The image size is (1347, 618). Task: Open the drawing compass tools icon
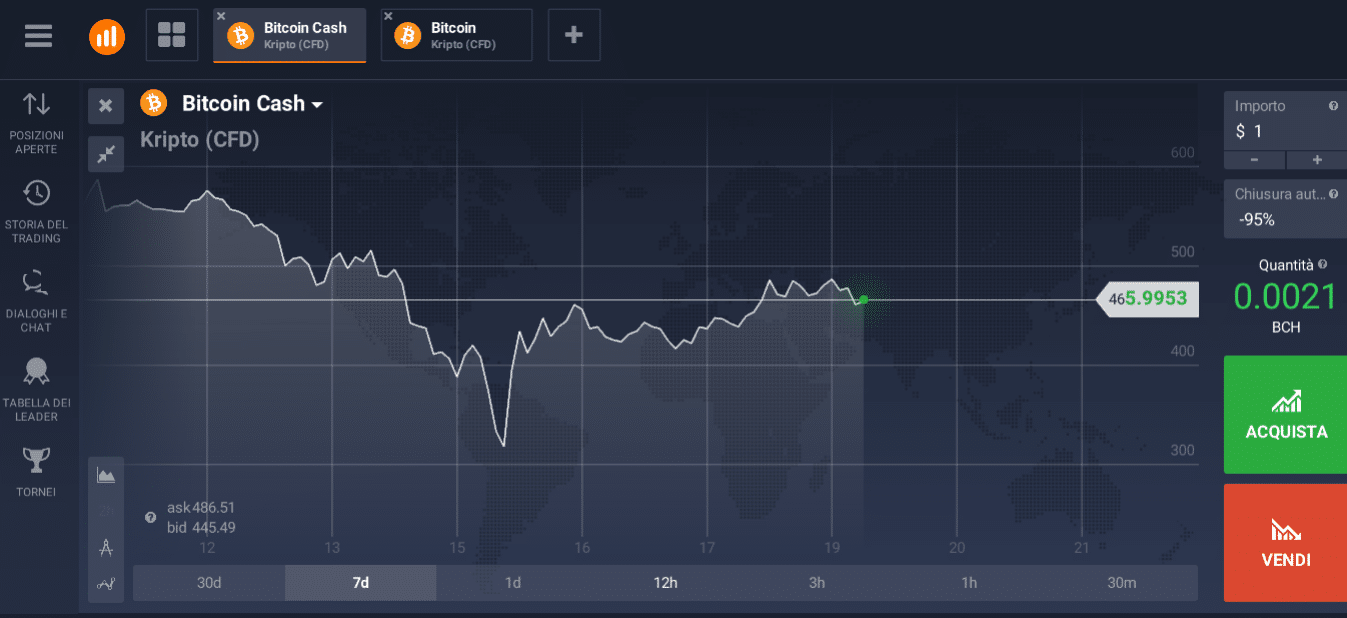(106, 547)
